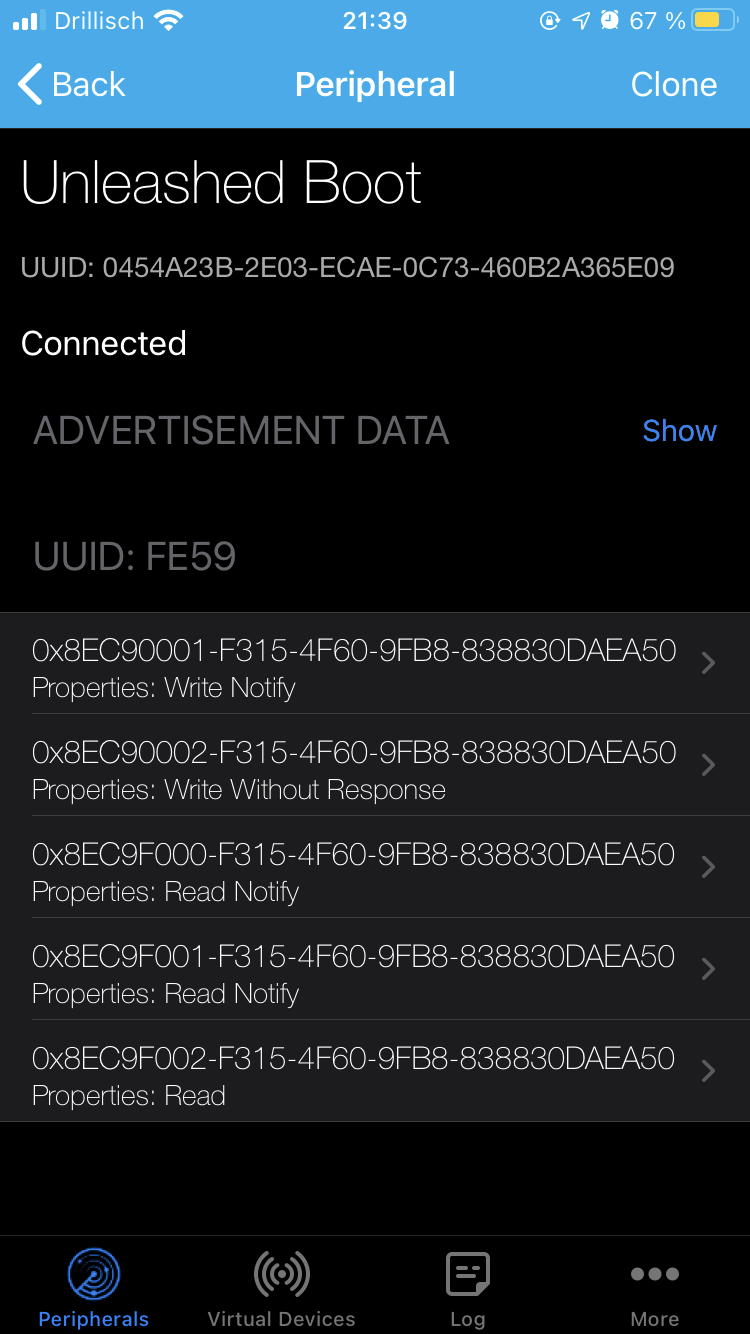The image size is (750, 1334).
Task: Expand chevron for 8EC90001 characteristic
Action: [x=708, y=663]
